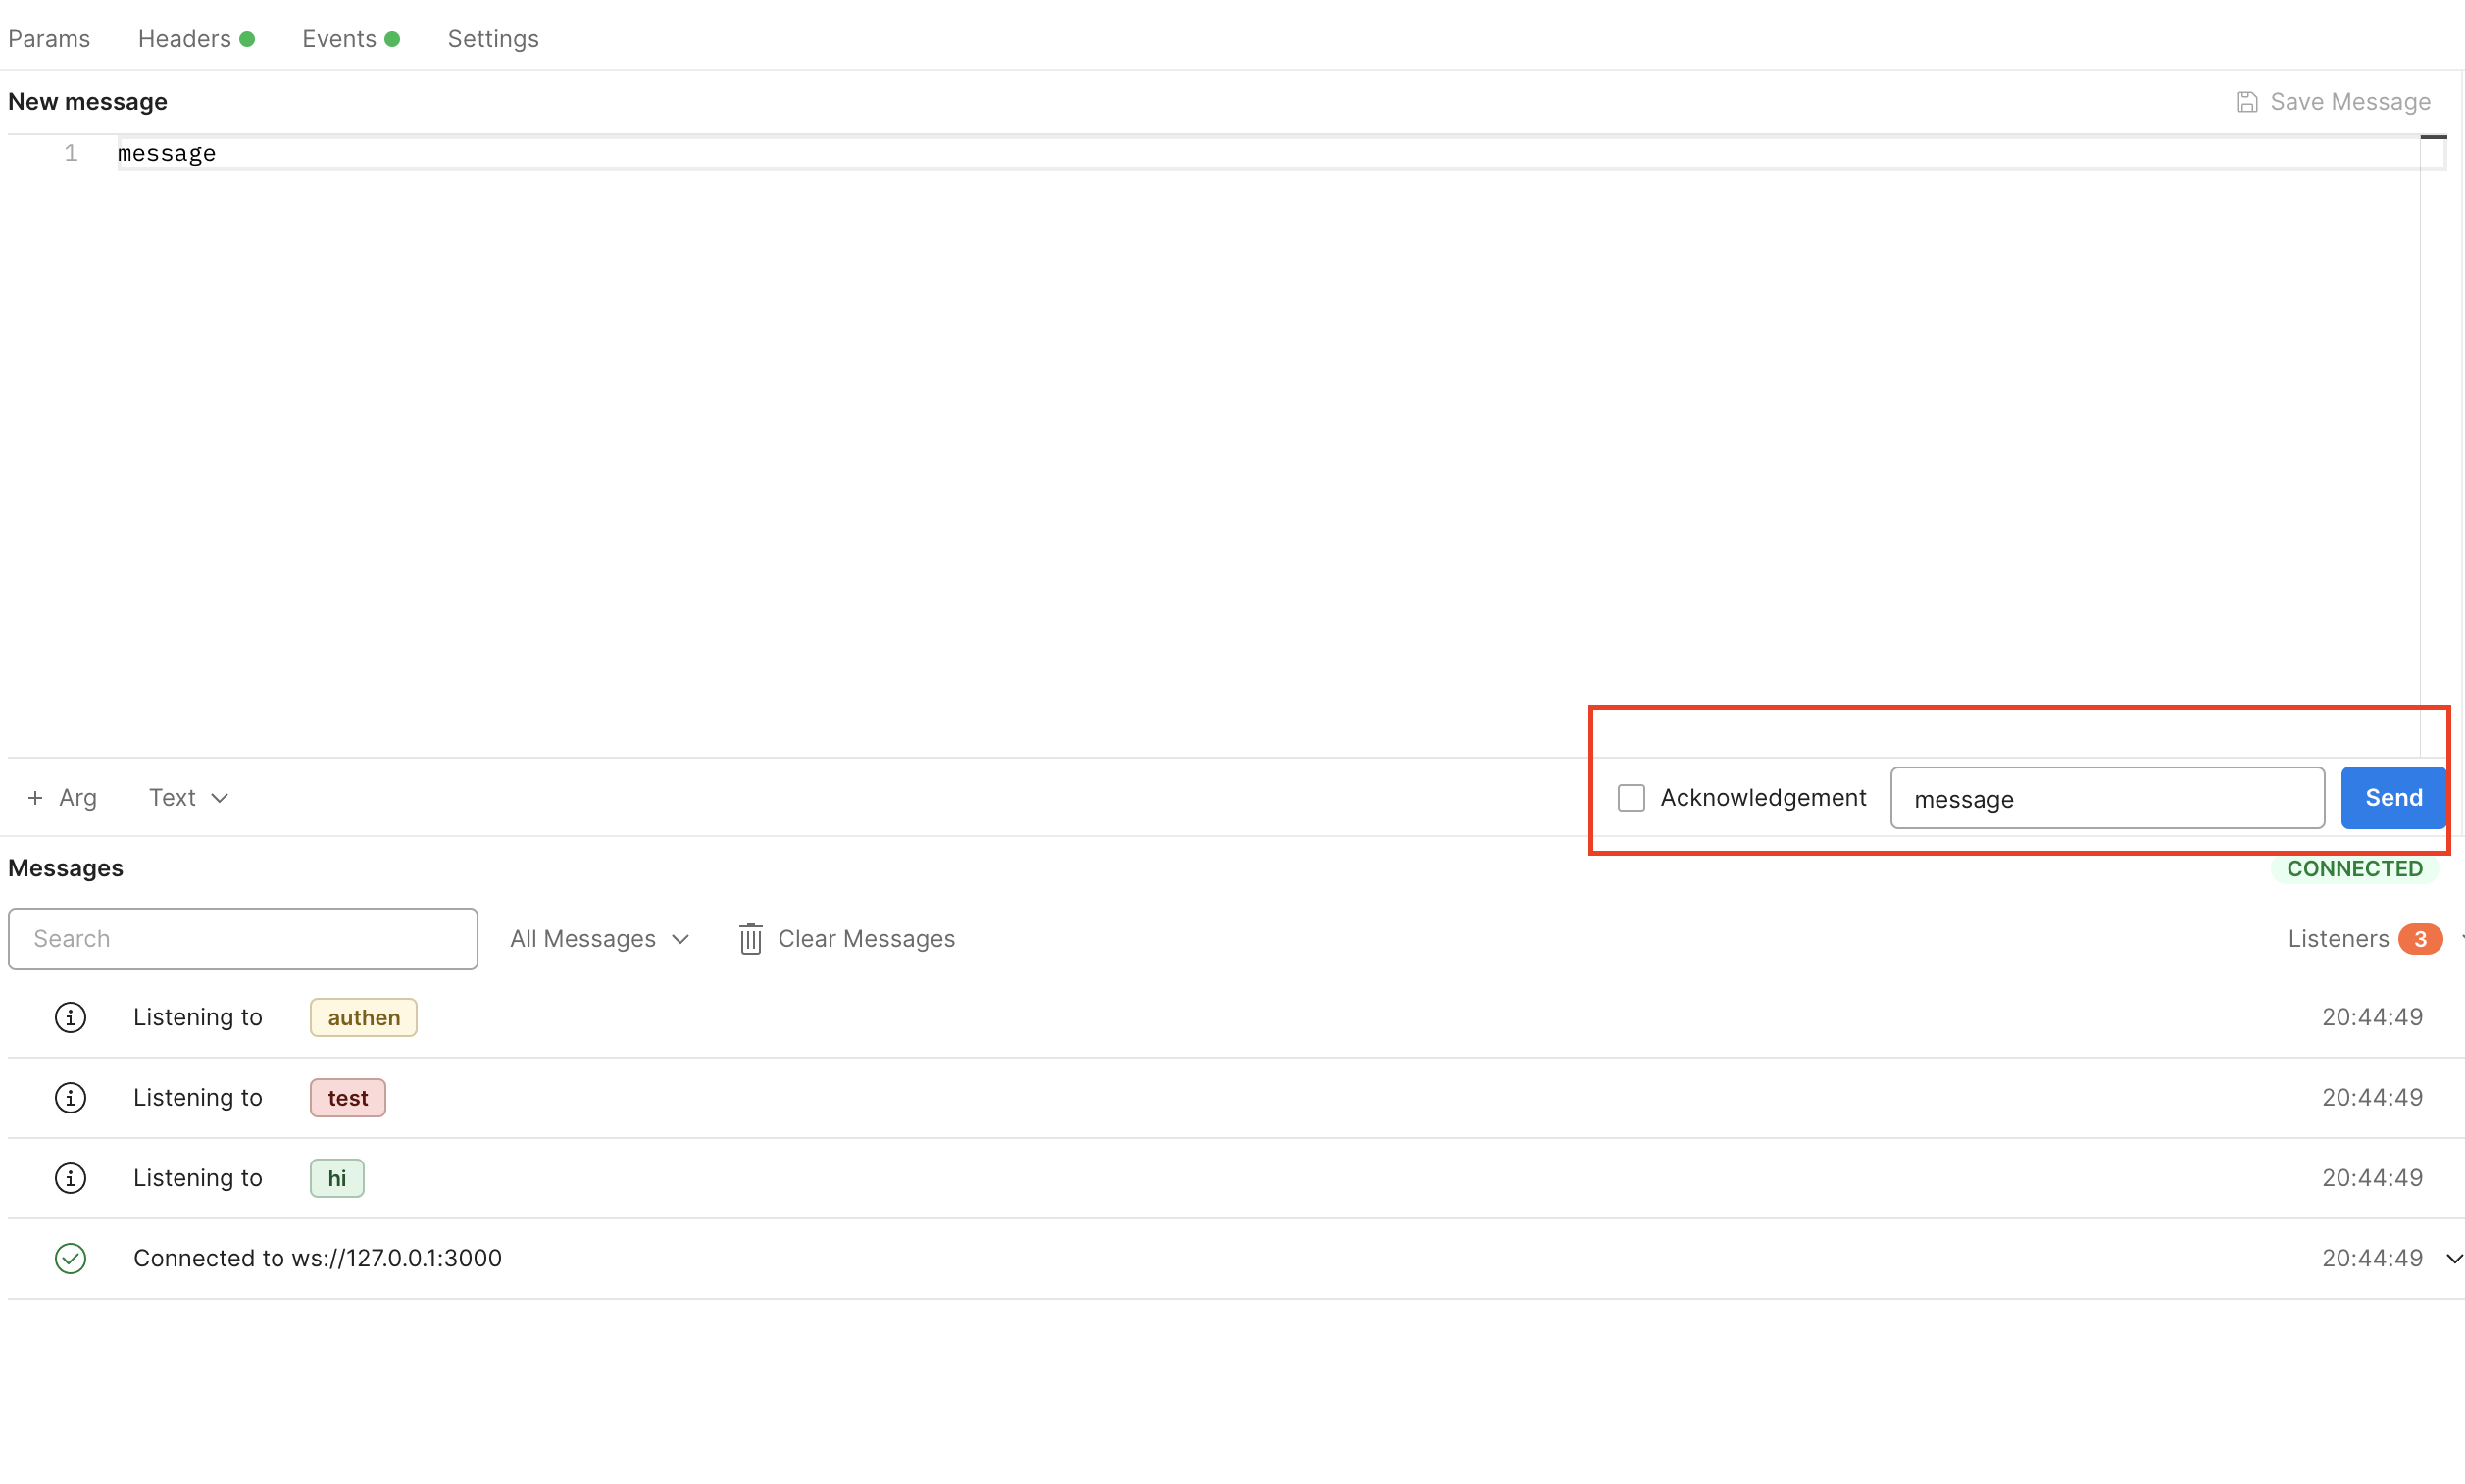Enable the Acknowledgement checkbox
The height and width of the screenshot is (1484, 2465).
pyautogui.click(x=1631, y=798)
